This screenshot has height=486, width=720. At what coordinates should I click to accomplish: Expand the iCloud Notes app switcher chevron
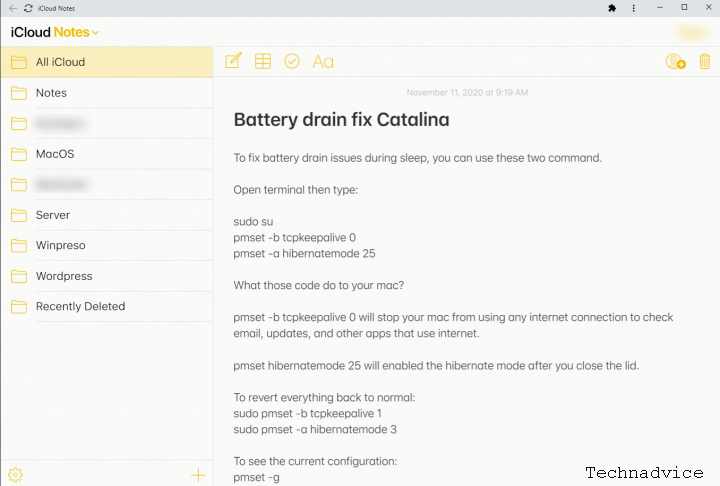tap(96, 33)
